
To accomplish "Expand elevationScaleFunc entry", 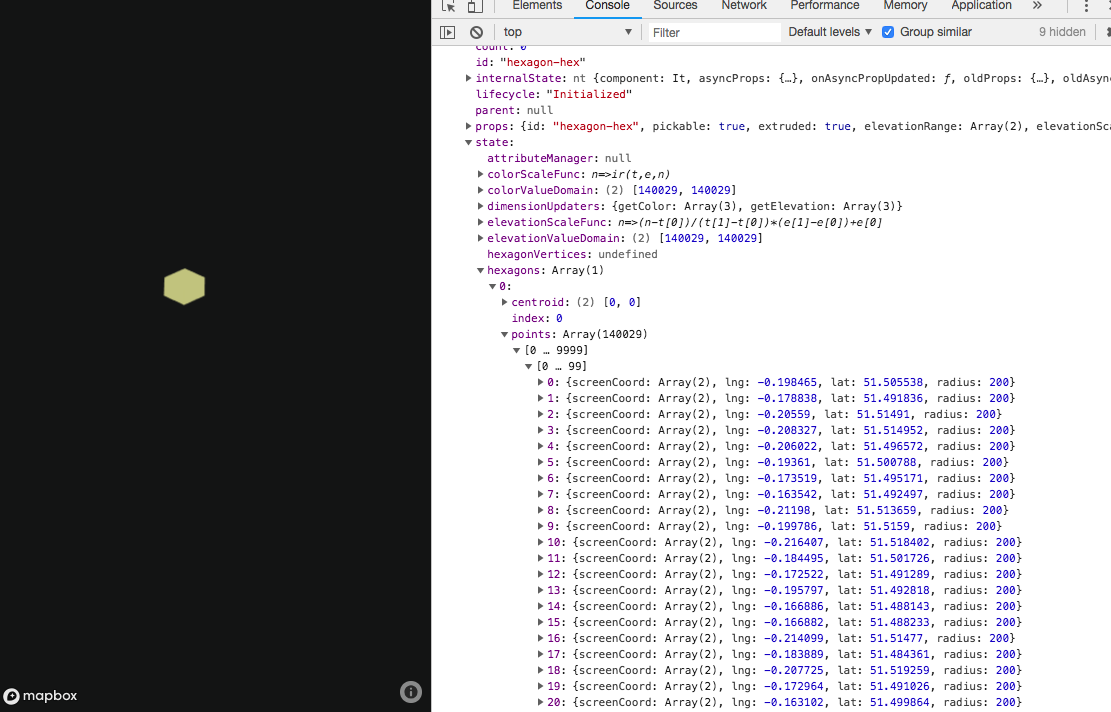I will pos(480,222).
